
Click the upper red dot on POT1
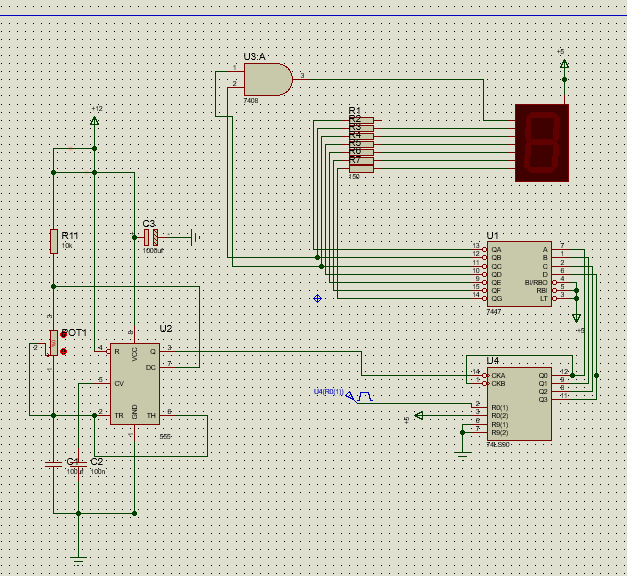[63, 335]
